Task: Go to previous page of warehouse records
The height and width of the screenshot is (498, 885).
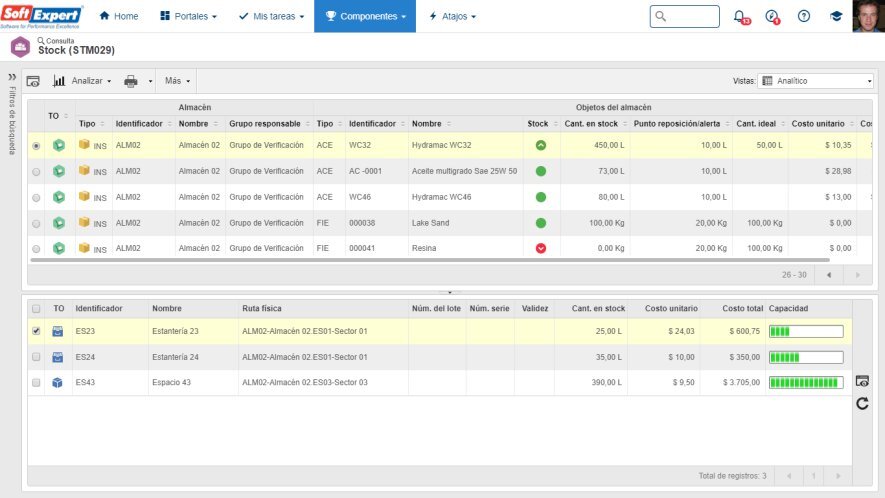Action: click(829, 274)
